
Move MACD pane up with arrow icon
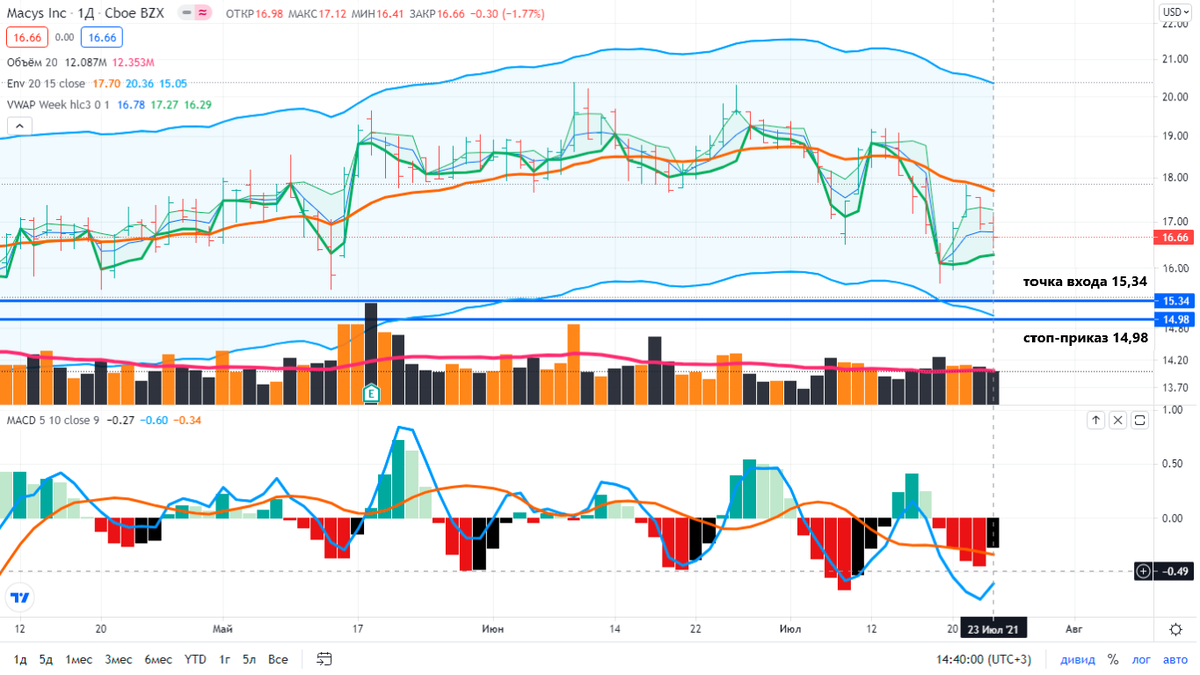tap(1096, 421)
